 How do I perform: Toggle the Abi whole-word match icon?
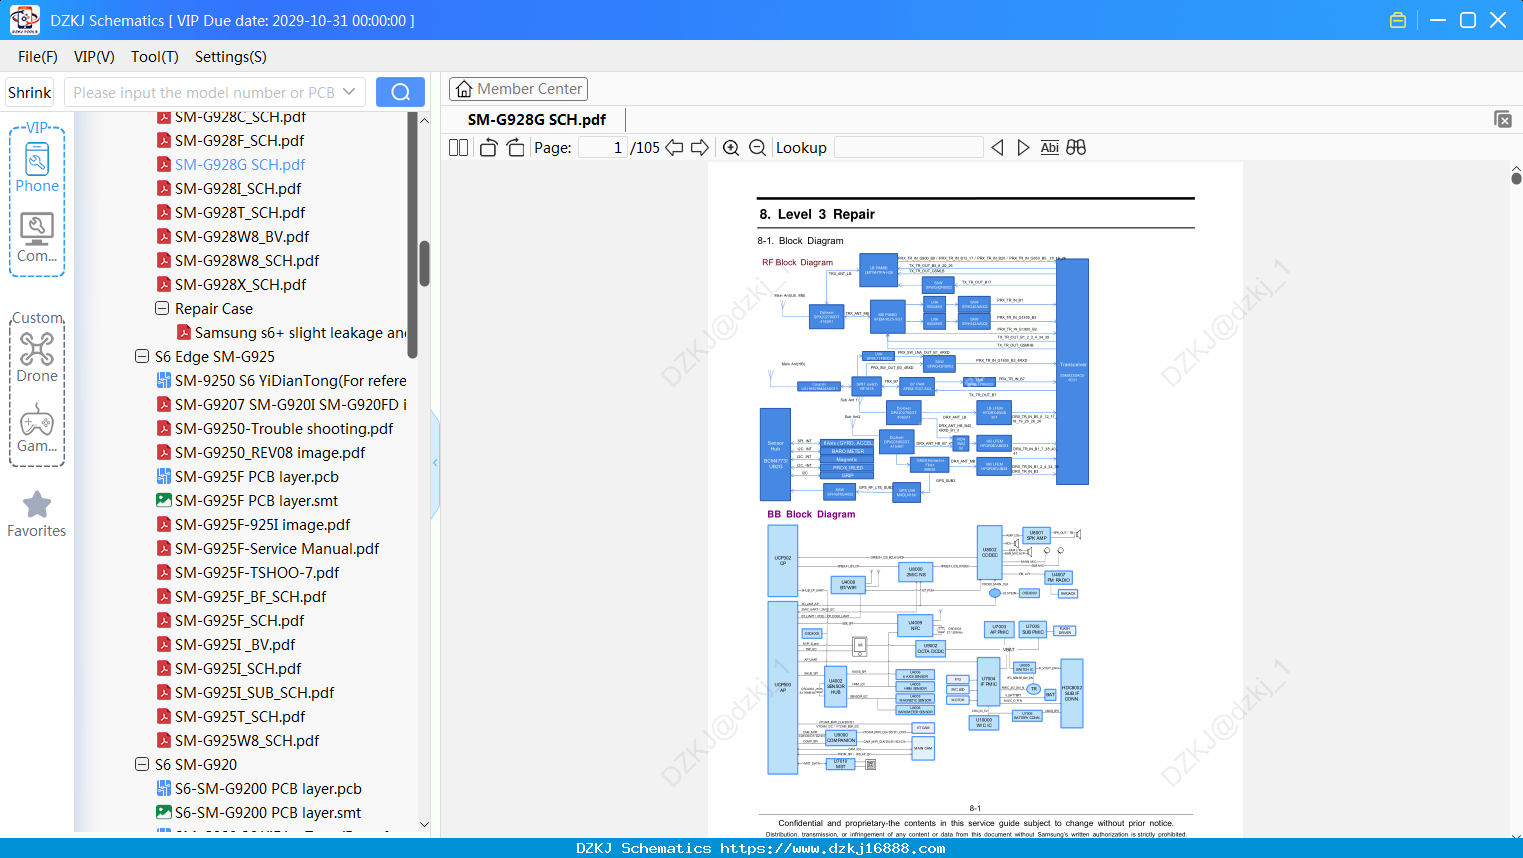1049,148
